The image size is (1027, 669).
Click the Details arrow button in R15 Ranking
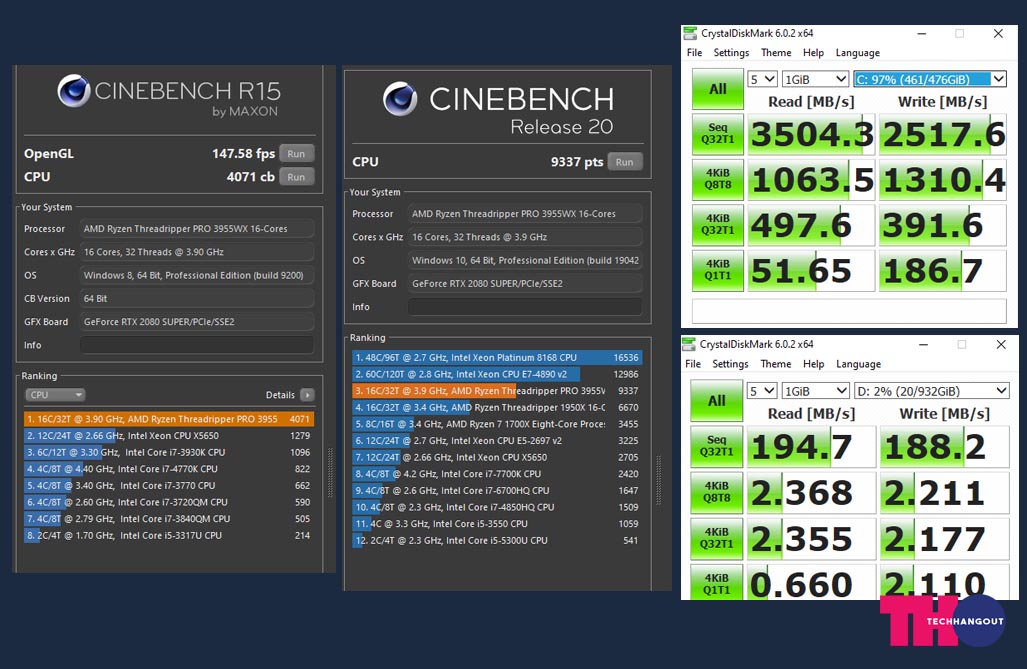tap(307, 394)
